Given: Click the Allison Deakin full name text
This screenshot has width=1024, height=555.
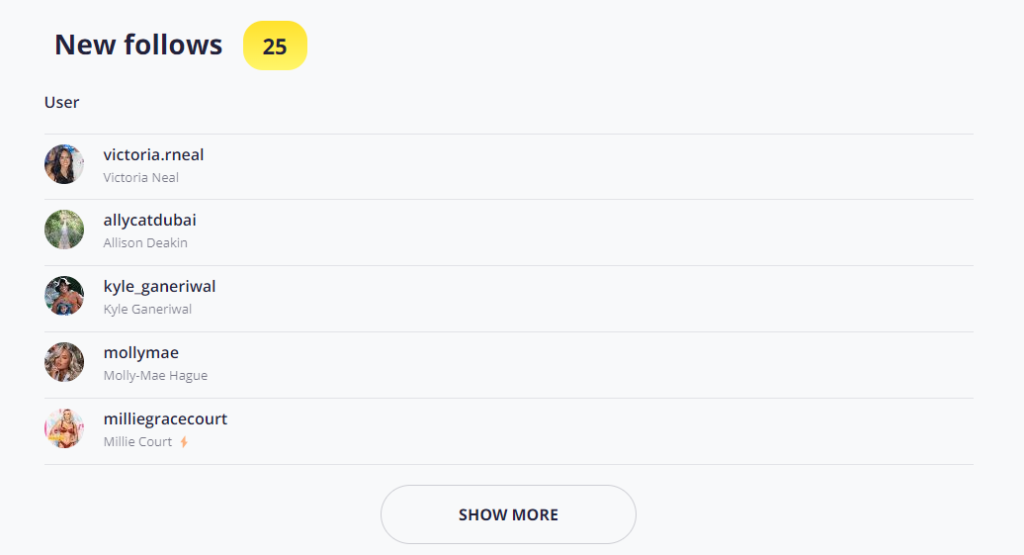Looking at the screenshot, I should [x=145, y=243].
